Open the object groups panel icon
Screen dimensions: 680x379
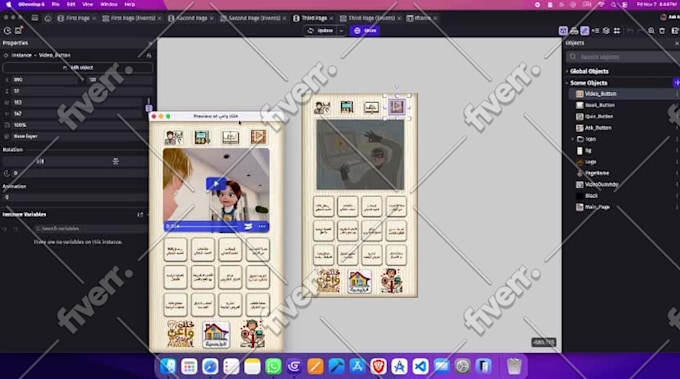tap(574, 31)
